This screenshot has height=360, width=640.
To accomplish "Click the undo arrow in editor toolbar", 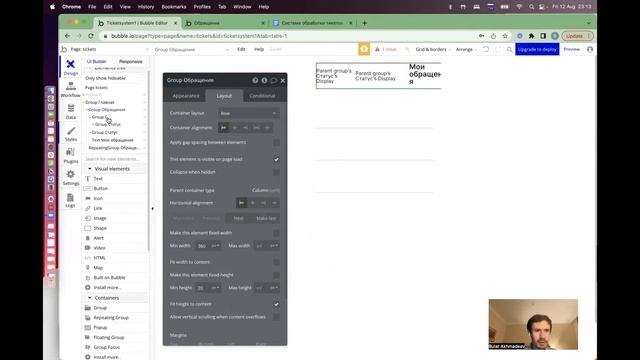I will [x=486, y=49].
